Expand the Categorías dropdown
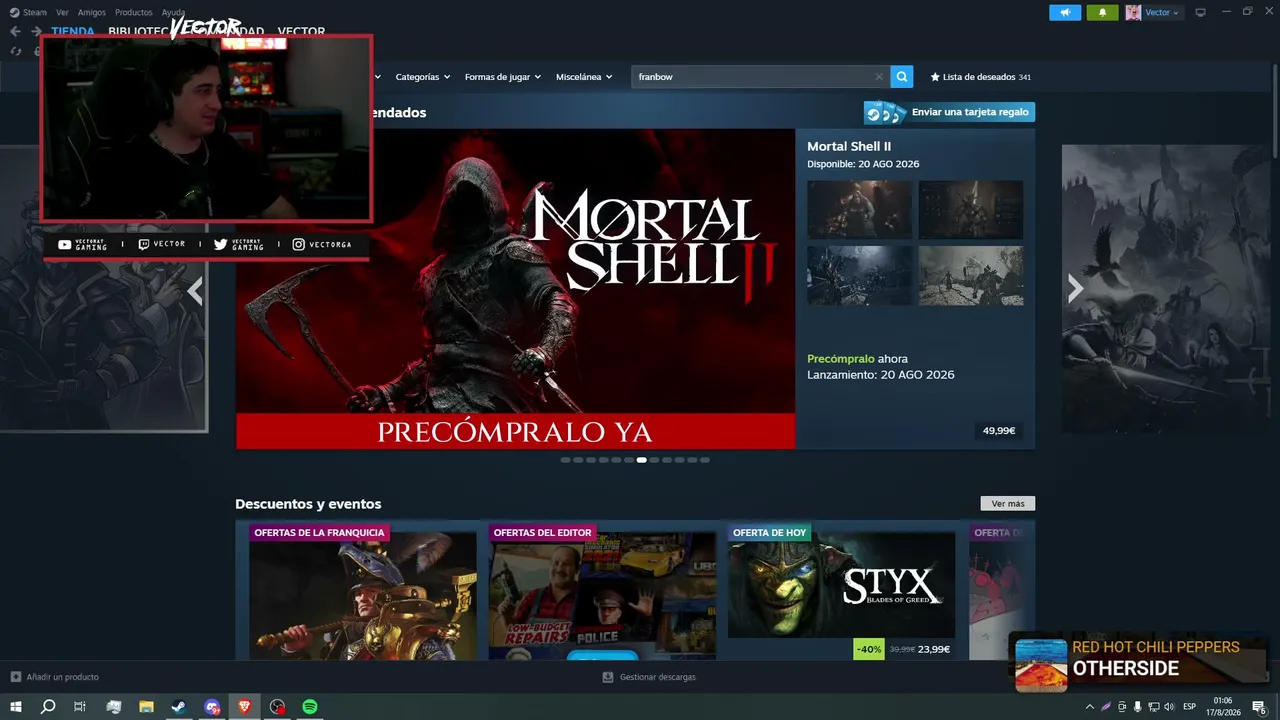Image resolution: width=1280 pixels, height=720 pixels. pos(423,77)
